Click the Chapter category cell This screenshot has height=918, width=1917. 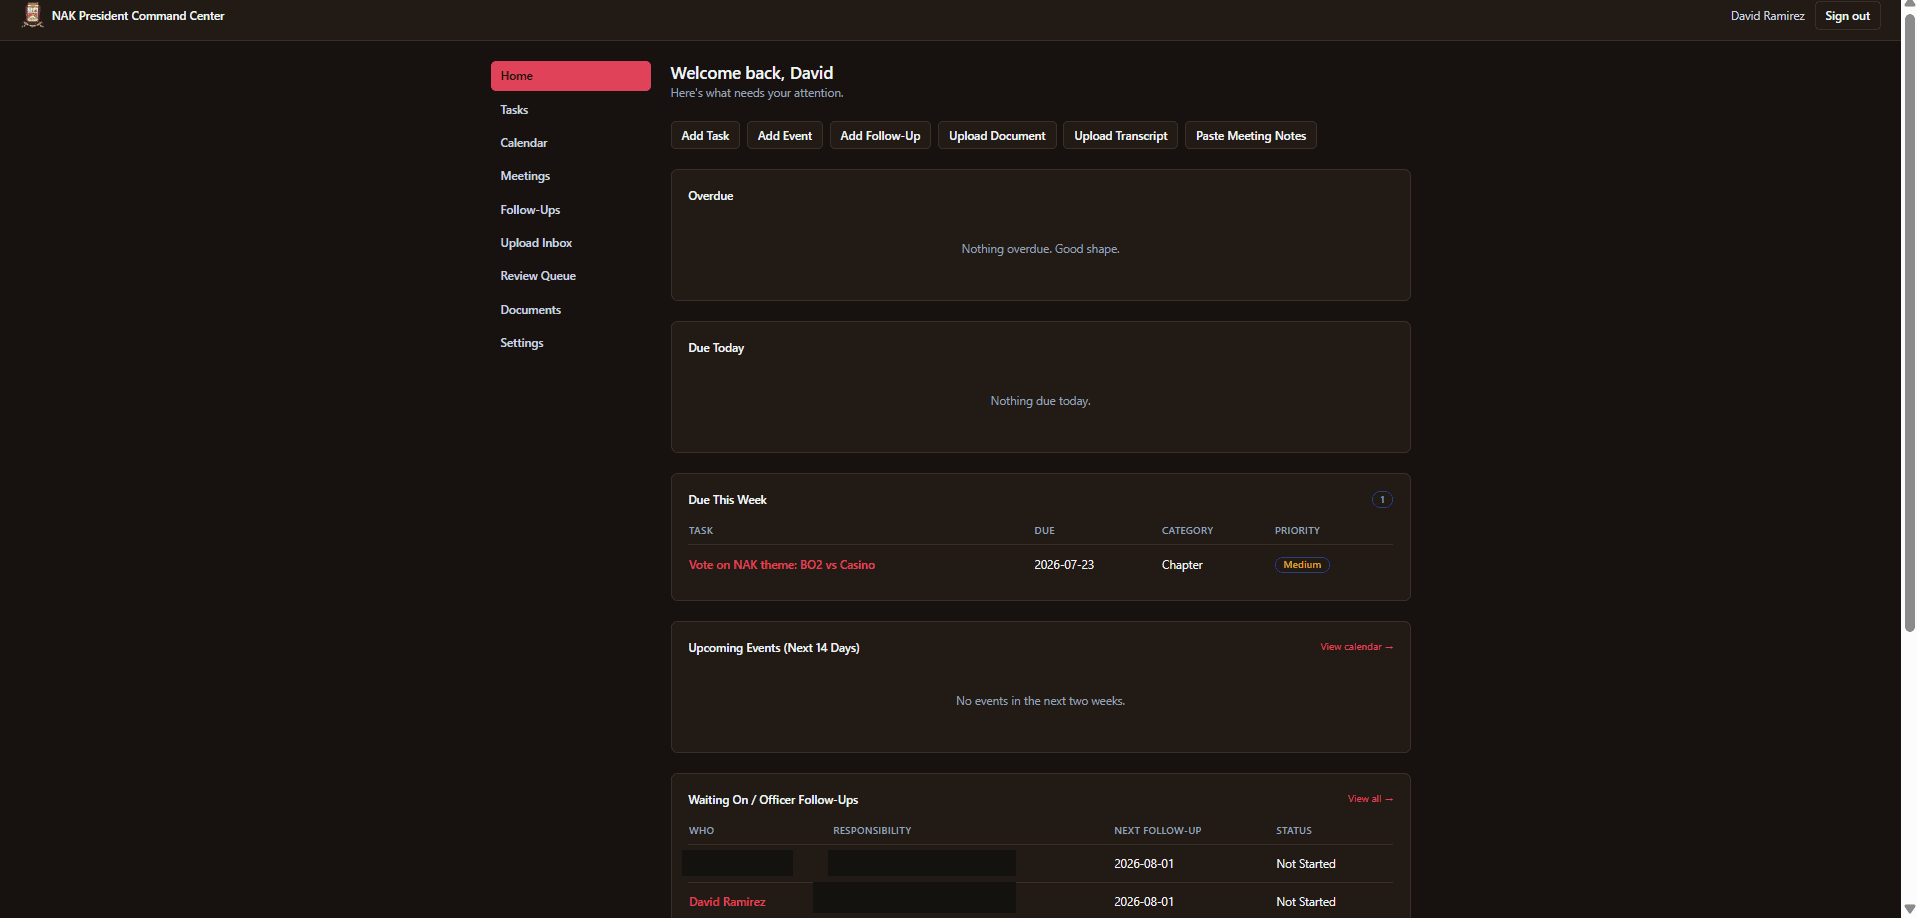click(x=1182, y=565)
